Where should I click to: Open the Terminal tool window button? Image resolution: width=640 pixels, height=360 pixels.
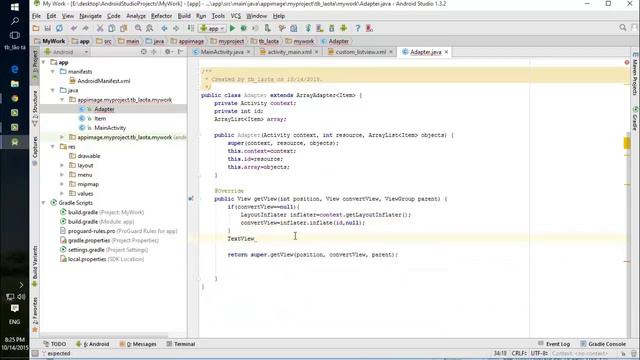point(181,344)
